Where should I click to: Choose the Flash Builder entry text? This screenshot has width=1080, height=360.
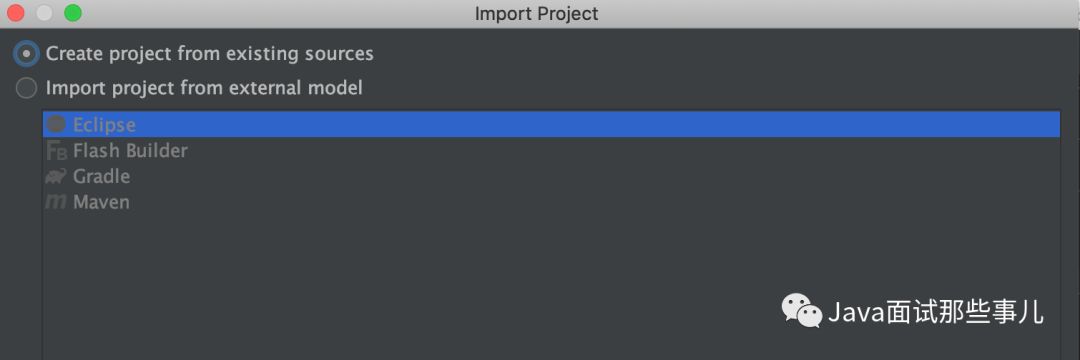point(130,151)
